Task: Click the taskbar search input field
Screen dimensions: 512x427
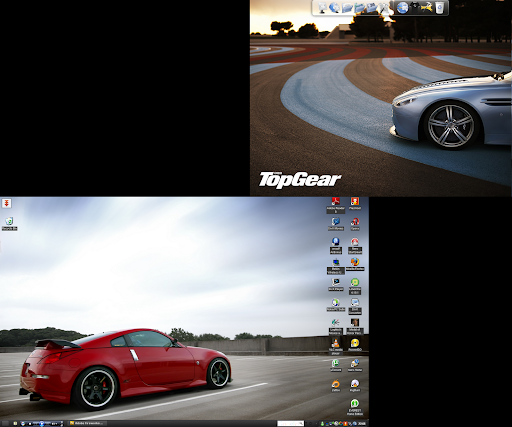Action: point(290,423)
